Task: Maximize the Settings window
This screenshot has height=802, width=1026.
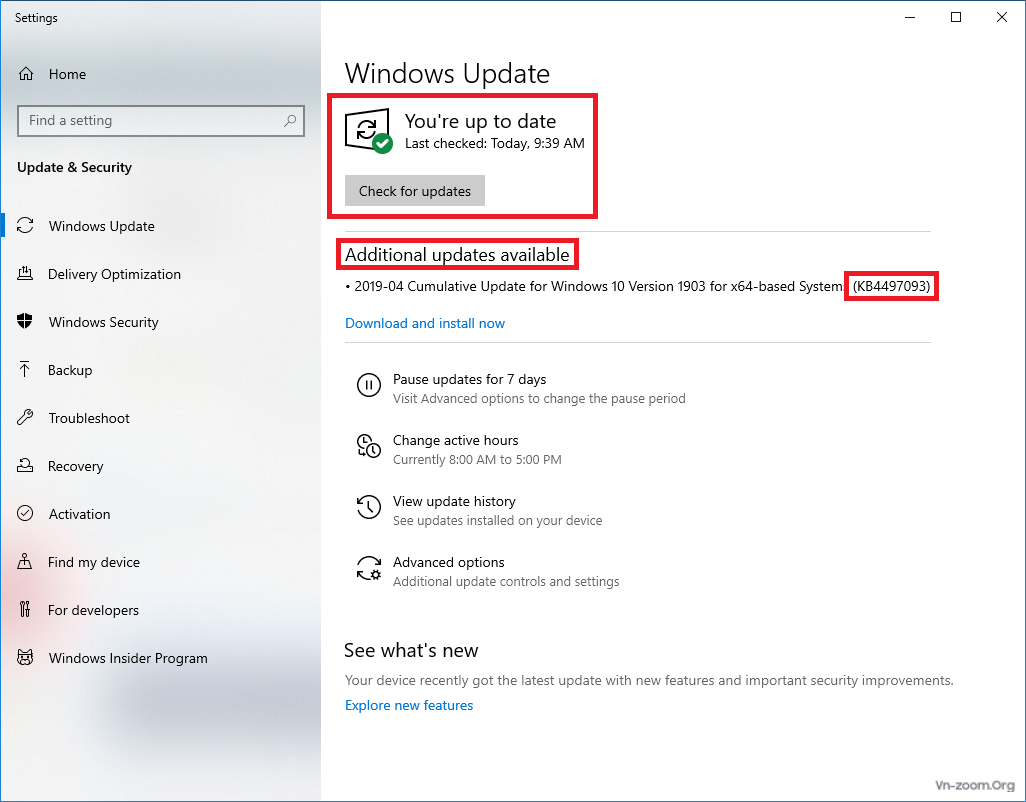Action: [955, 18]
